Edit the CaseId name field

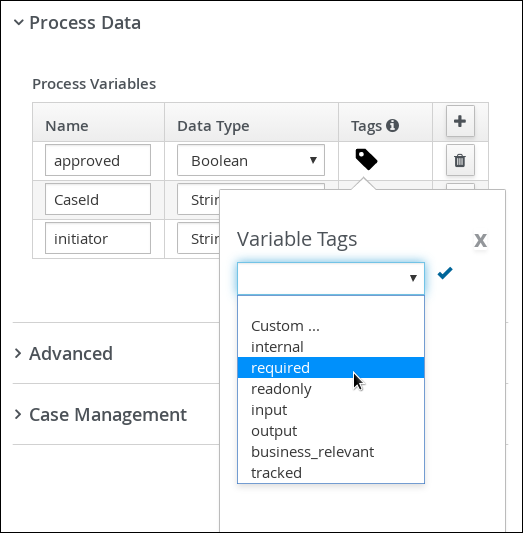coord(98,199)
